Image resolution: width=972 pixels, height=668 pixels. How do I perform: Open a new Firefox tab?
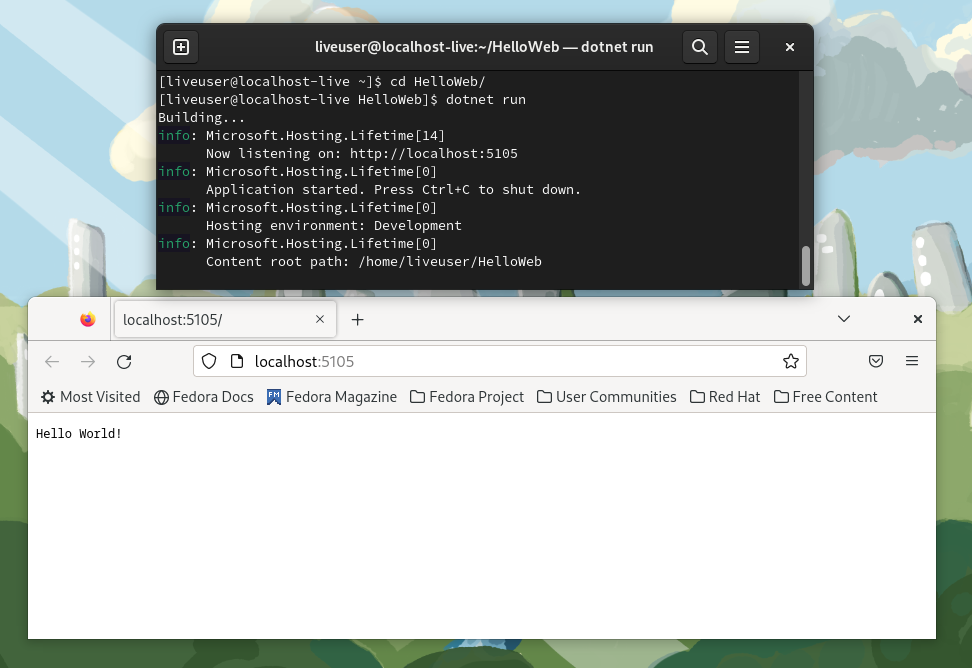click(357, 319)
